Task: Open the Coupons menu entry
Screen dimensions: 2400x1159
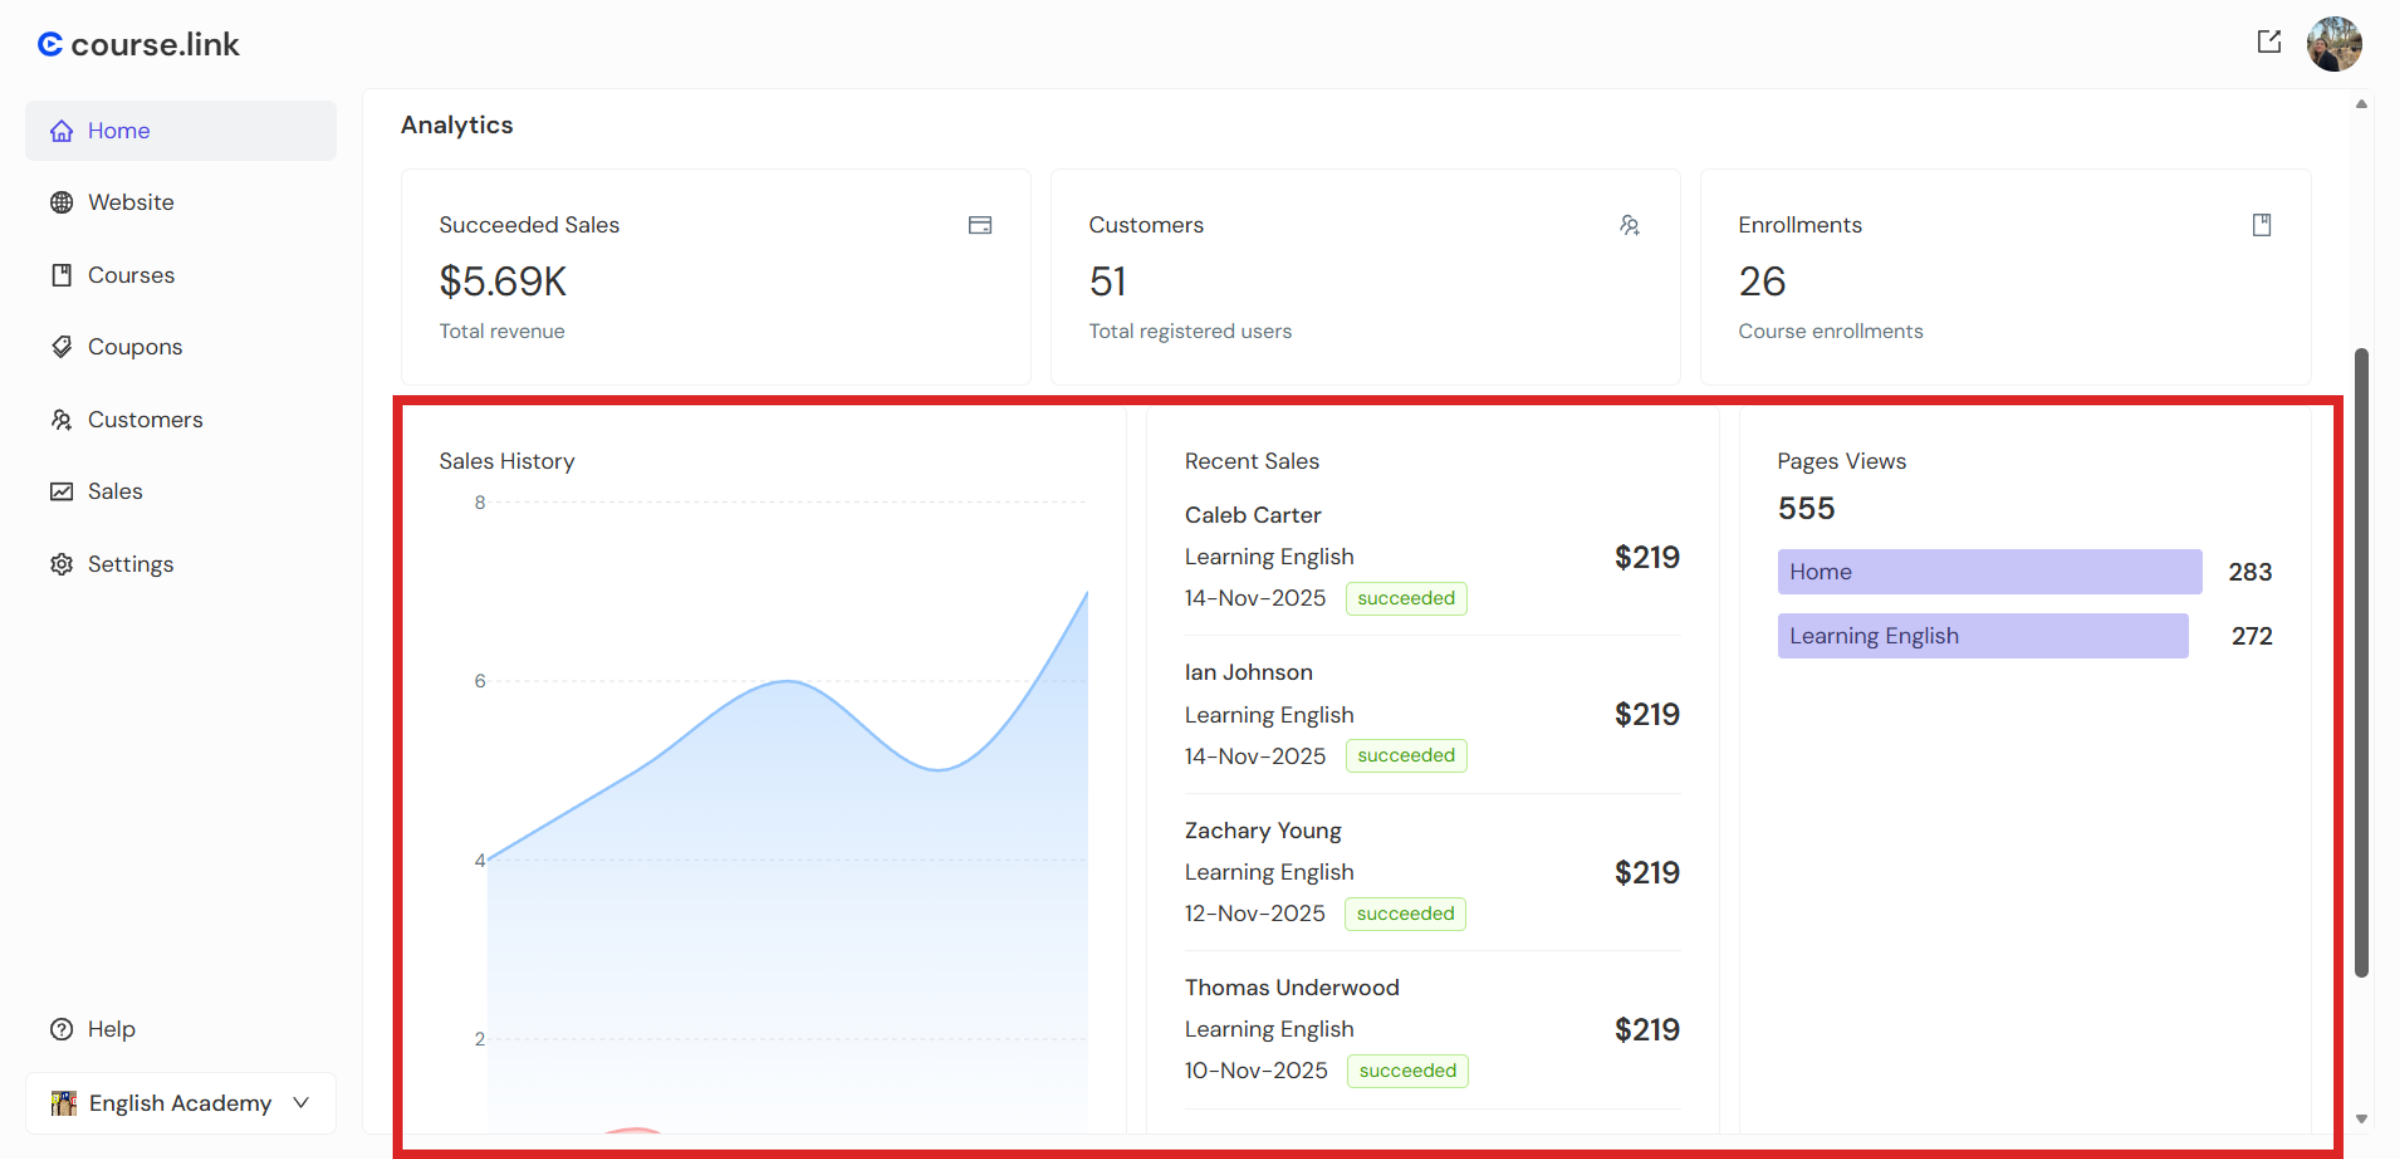Action: [x=135, y=346]
